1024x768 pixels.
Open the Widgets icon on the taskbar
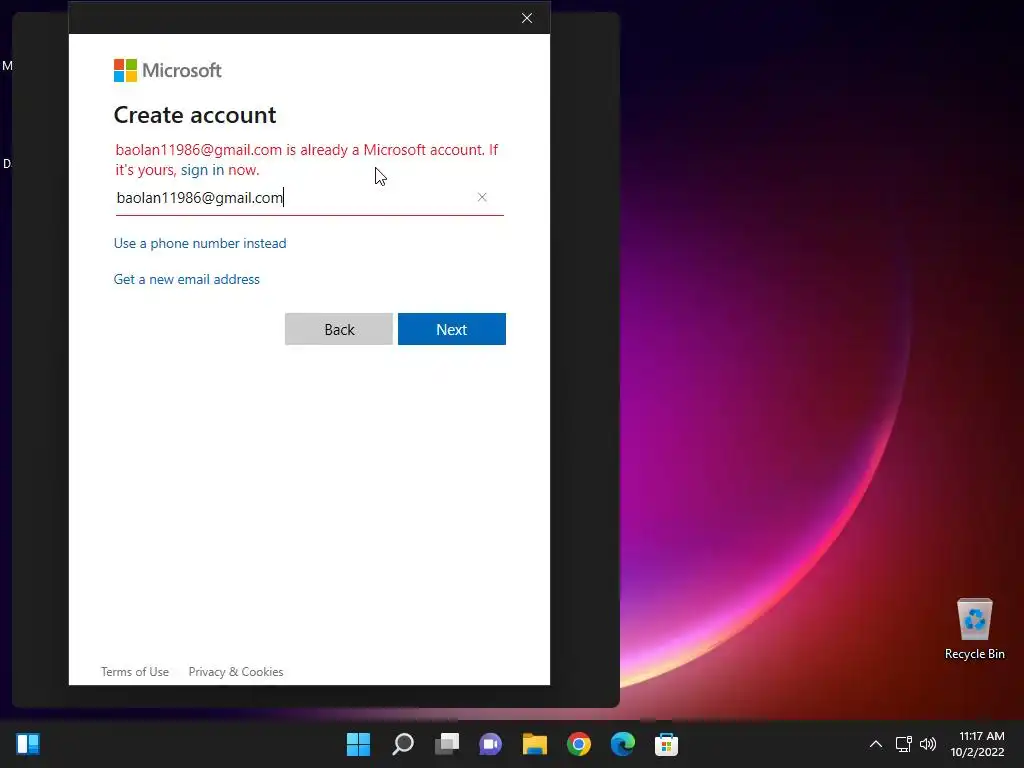click(28, 744)
